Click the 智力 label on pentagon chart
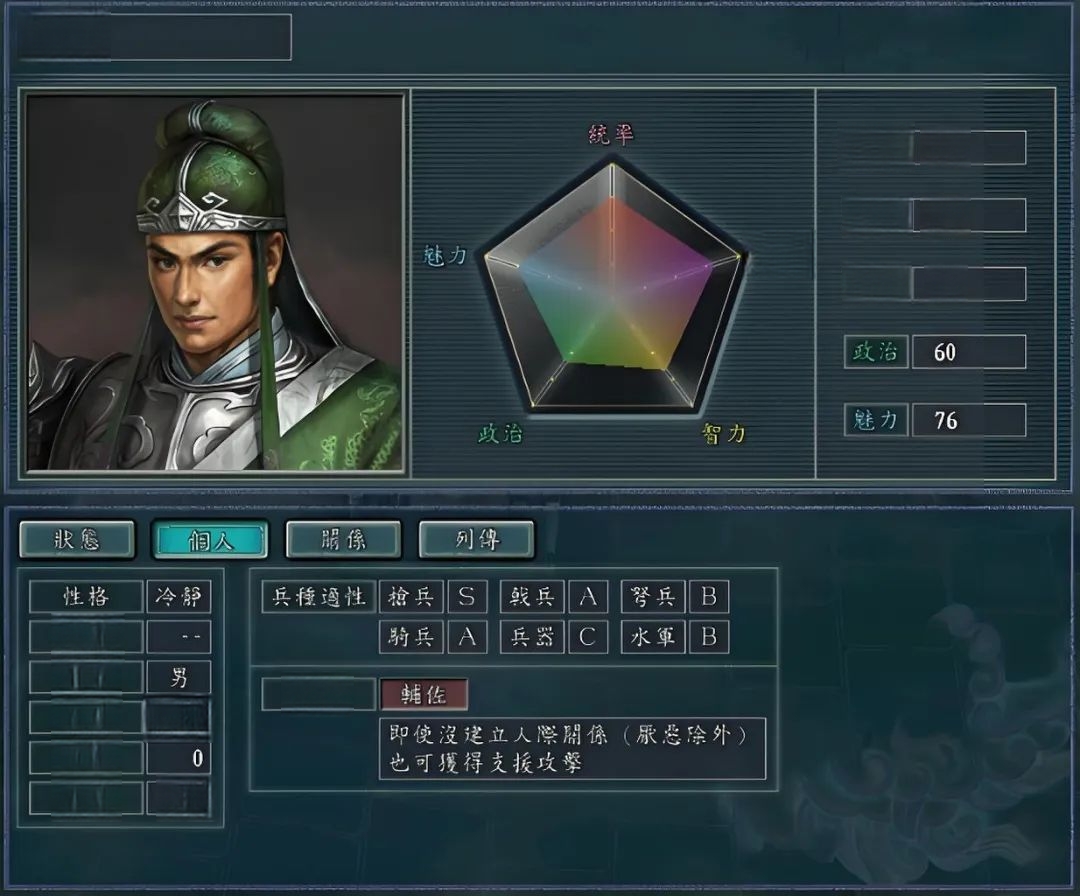This screenshot has width=1080, height=896. pyautogui.click(x=723, y=433)
